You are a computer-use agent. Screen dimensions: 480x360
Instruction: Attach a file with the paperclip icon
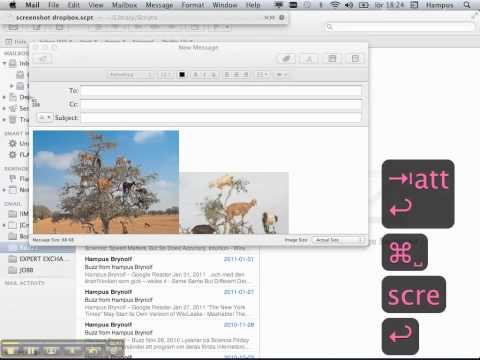(x=286, y=59)
